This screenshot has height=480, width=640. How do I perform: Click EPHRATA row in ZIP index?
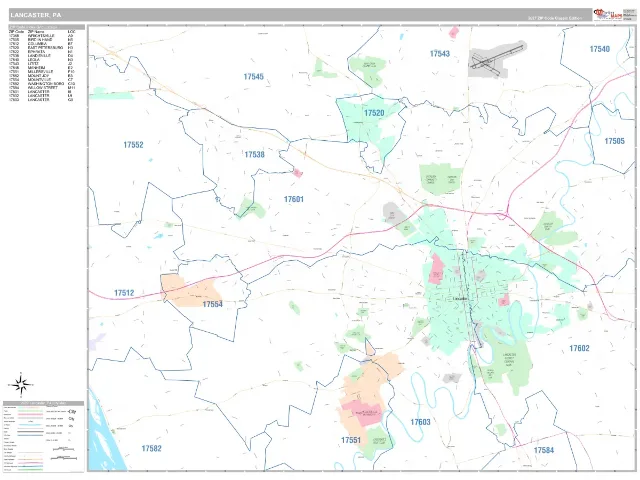click(x=42, y=52)
